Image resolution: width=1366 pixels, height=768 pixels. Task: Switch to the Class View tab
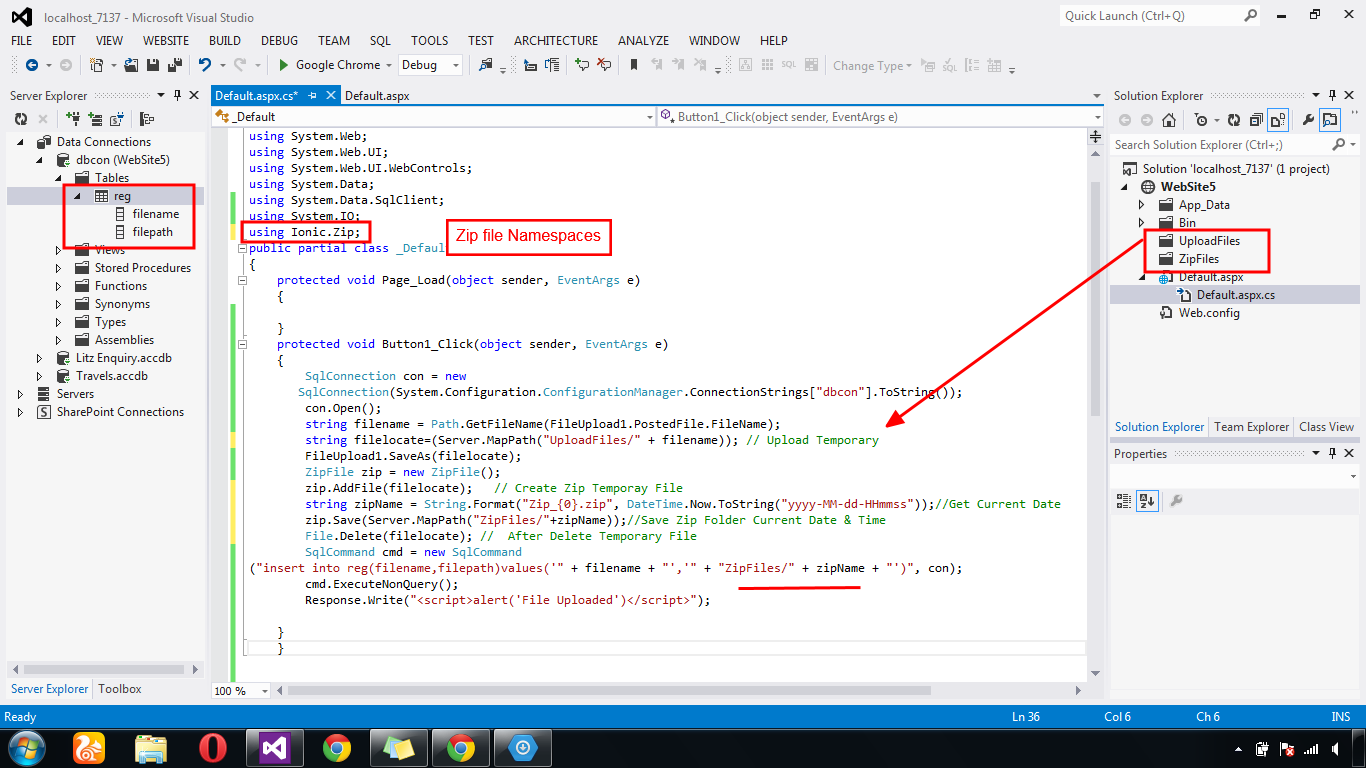click(x=1326, y=427)
